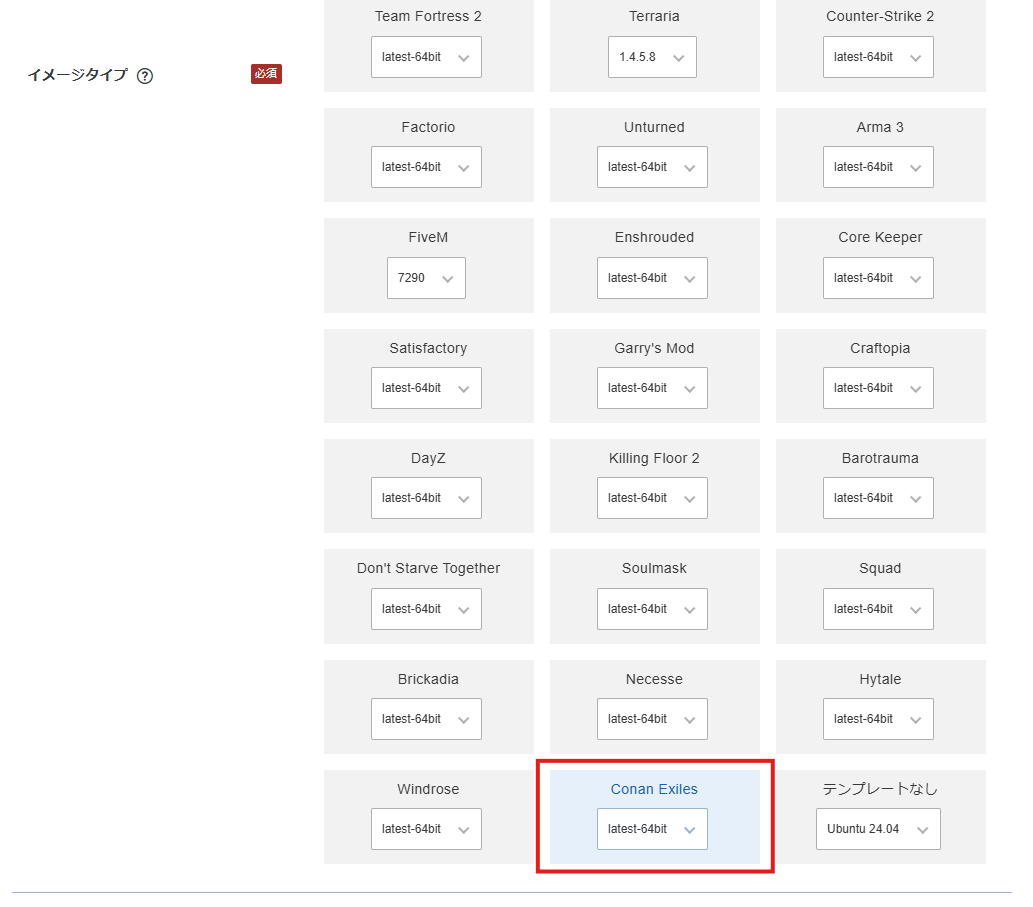Screen dimensions: 1033x907
Task: Open the Core Keeper version dropdown
Action: point(878,278)
